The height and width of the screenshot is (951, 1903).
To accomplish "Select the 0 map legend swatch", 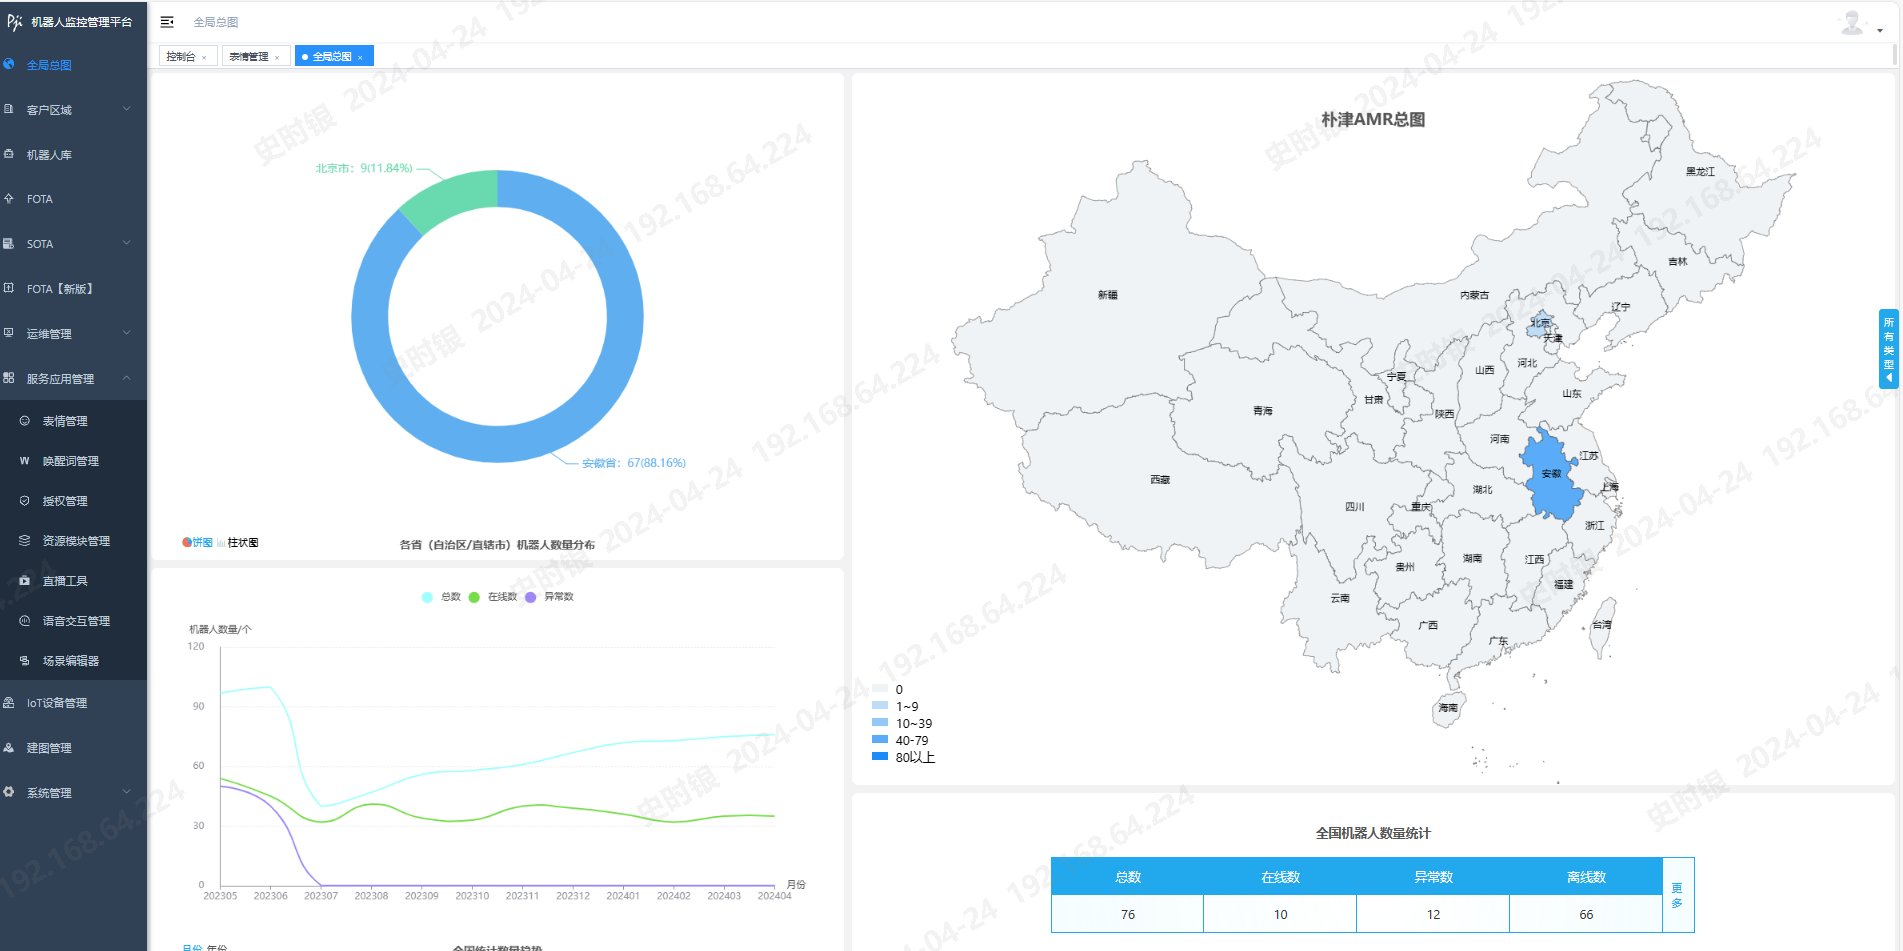I will 880,689.
